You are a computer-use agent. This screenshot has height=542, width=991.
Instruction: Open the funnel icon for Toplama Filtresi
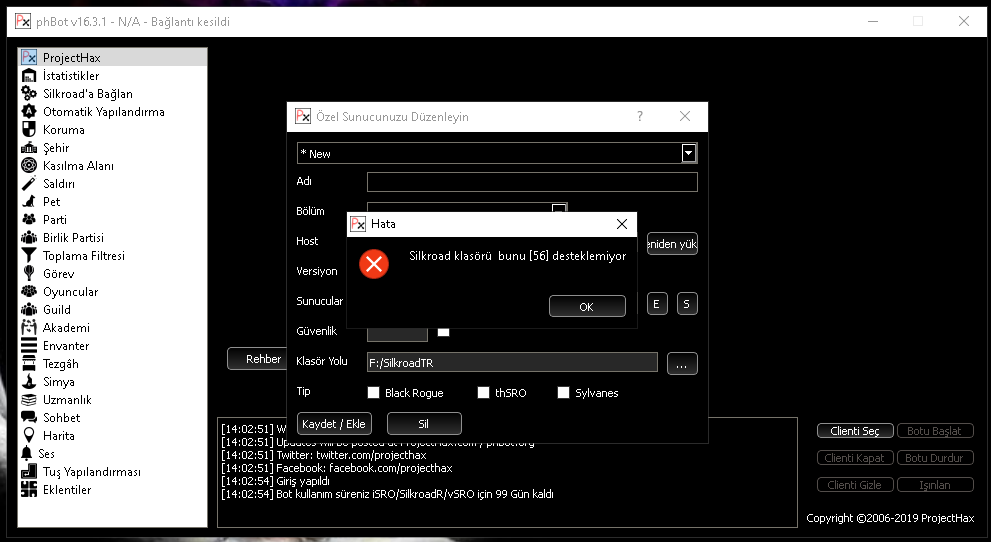tap(29, 256)
